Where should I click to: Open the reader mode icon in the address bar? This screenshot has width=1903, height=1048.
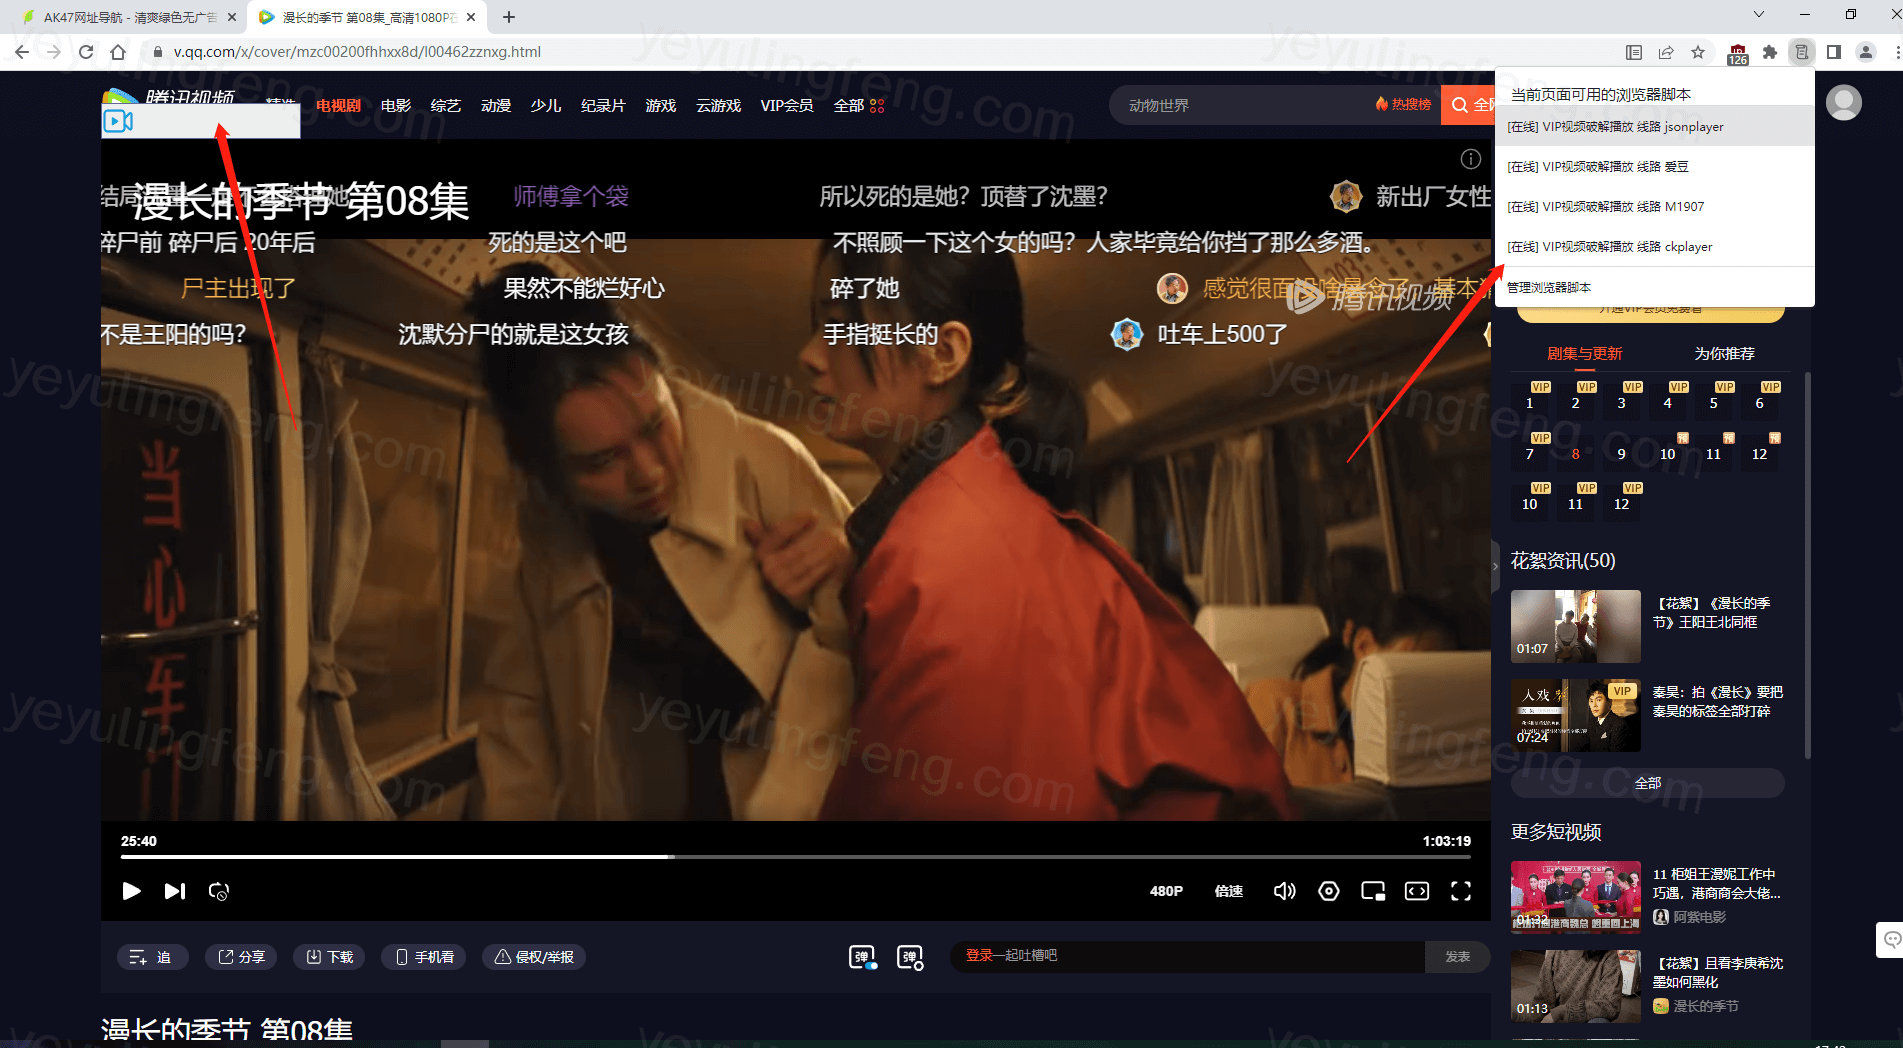pyautogui.click(x=1634, y=52)
